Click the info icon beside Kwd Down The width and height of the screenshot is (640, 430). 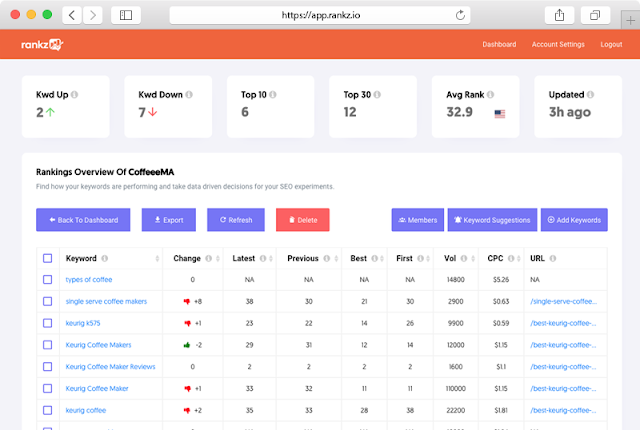(189, 95)
